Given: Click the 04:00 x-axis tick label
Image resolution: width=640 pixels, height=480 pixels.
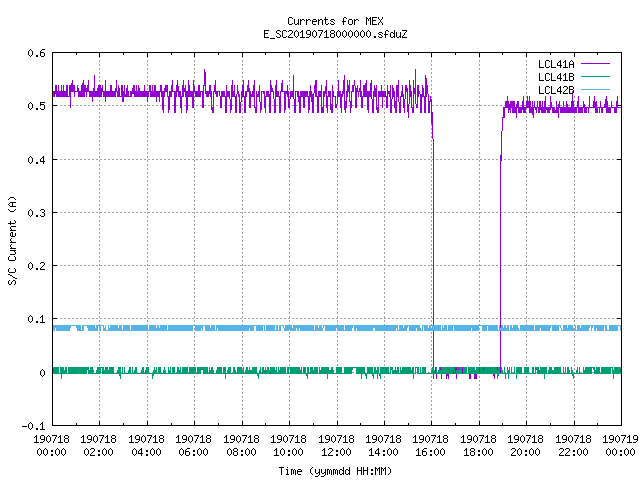Looking at the screenshot, I should point(147,452).
